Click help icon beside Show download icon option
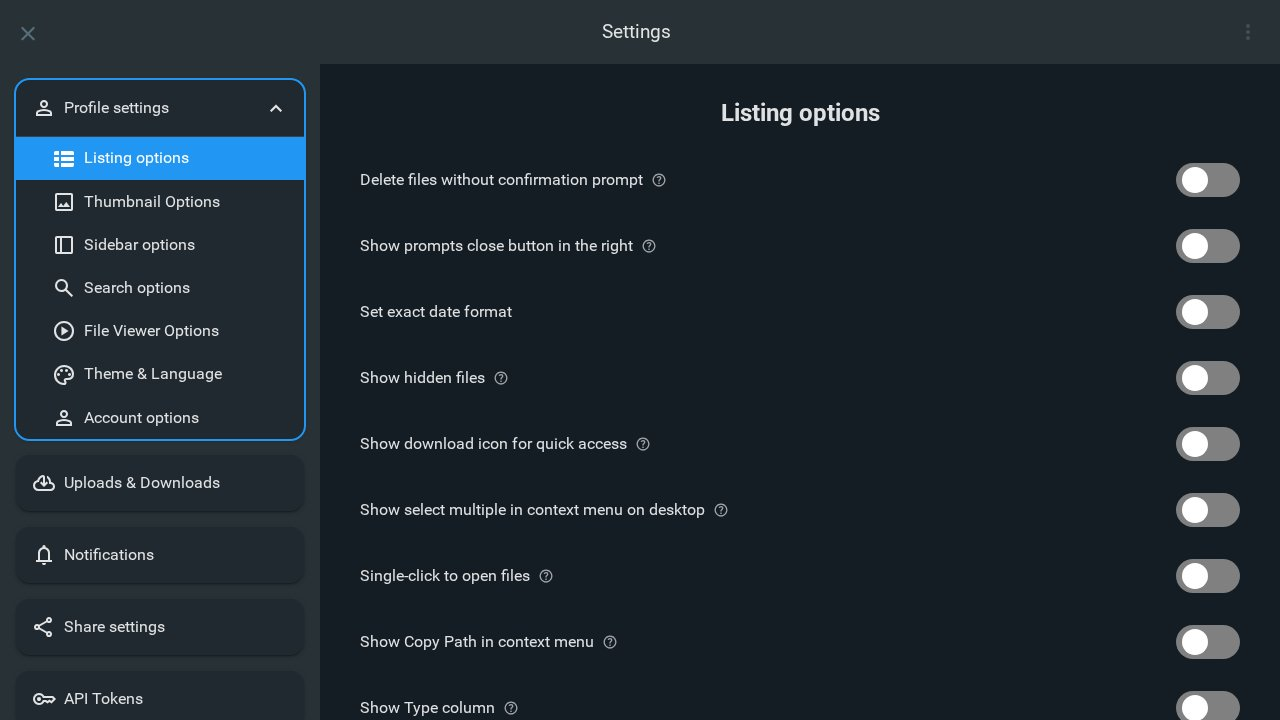1280x720 pixels. click(643, 444)
